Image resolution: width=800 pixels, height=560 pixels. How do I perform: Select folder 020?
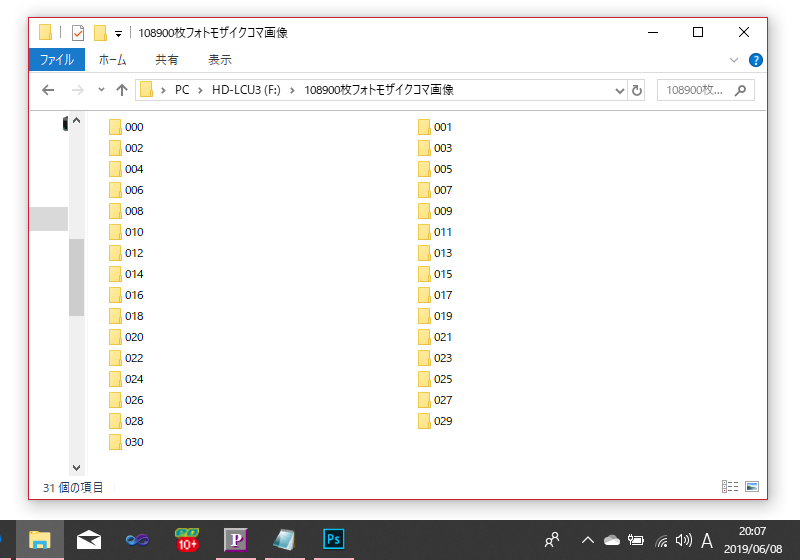point(126,337)
